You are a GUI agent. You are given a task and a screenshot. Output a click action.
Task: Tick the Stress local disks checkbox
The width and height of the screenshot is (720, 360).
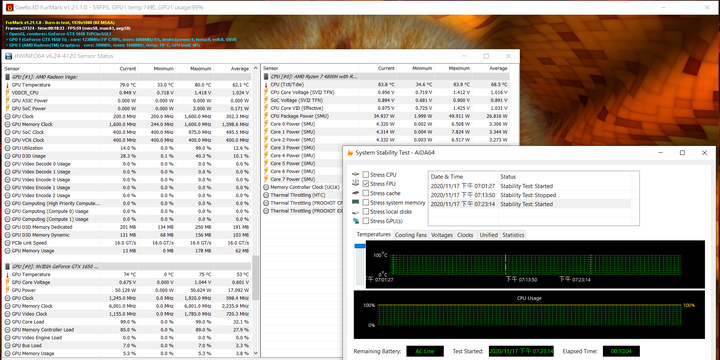(366, 212)
